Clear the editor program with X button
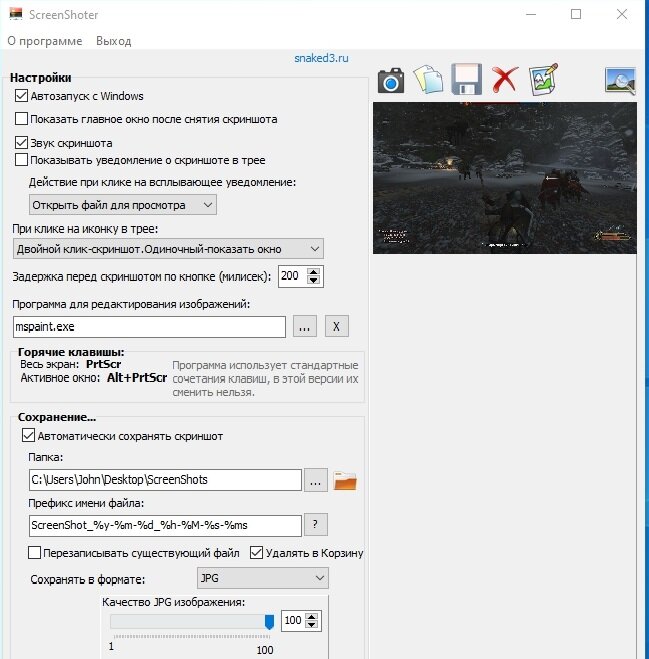649x659 pixels. [337, 327]
